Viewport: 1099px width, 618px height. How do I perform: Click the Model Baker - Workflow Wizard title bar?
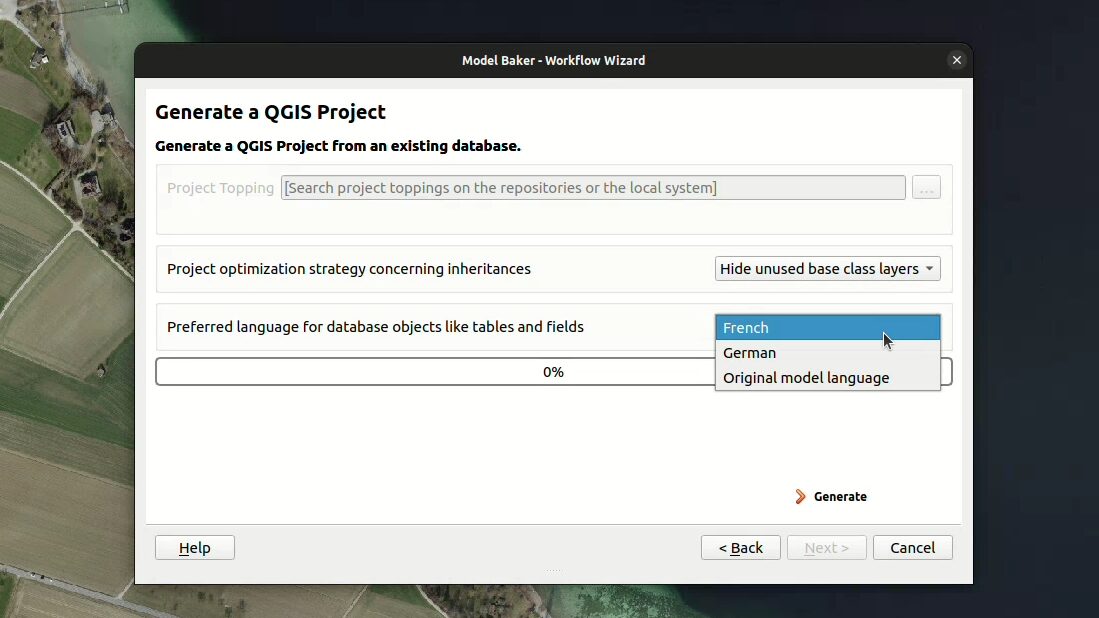[553, 60]
